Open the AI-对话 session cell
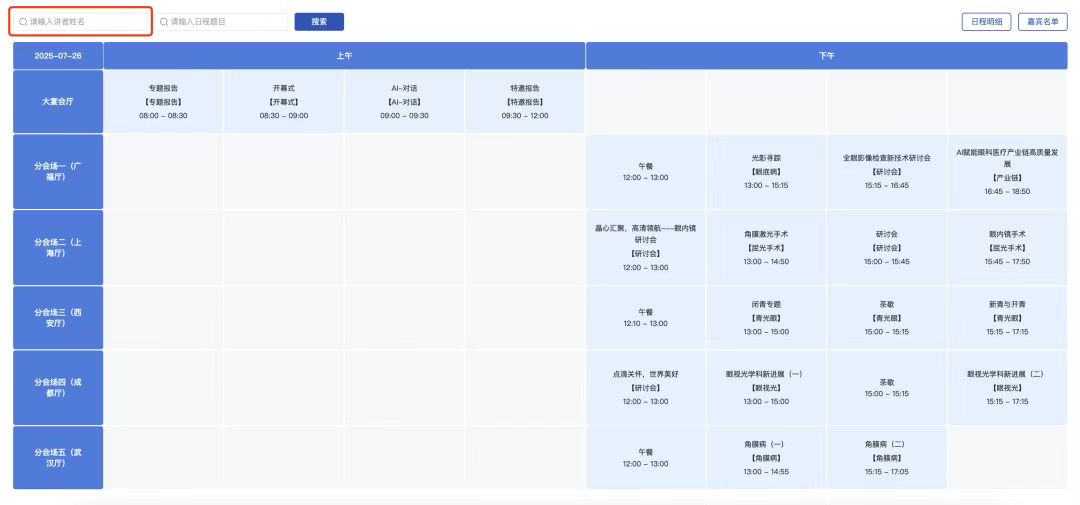 404,101
